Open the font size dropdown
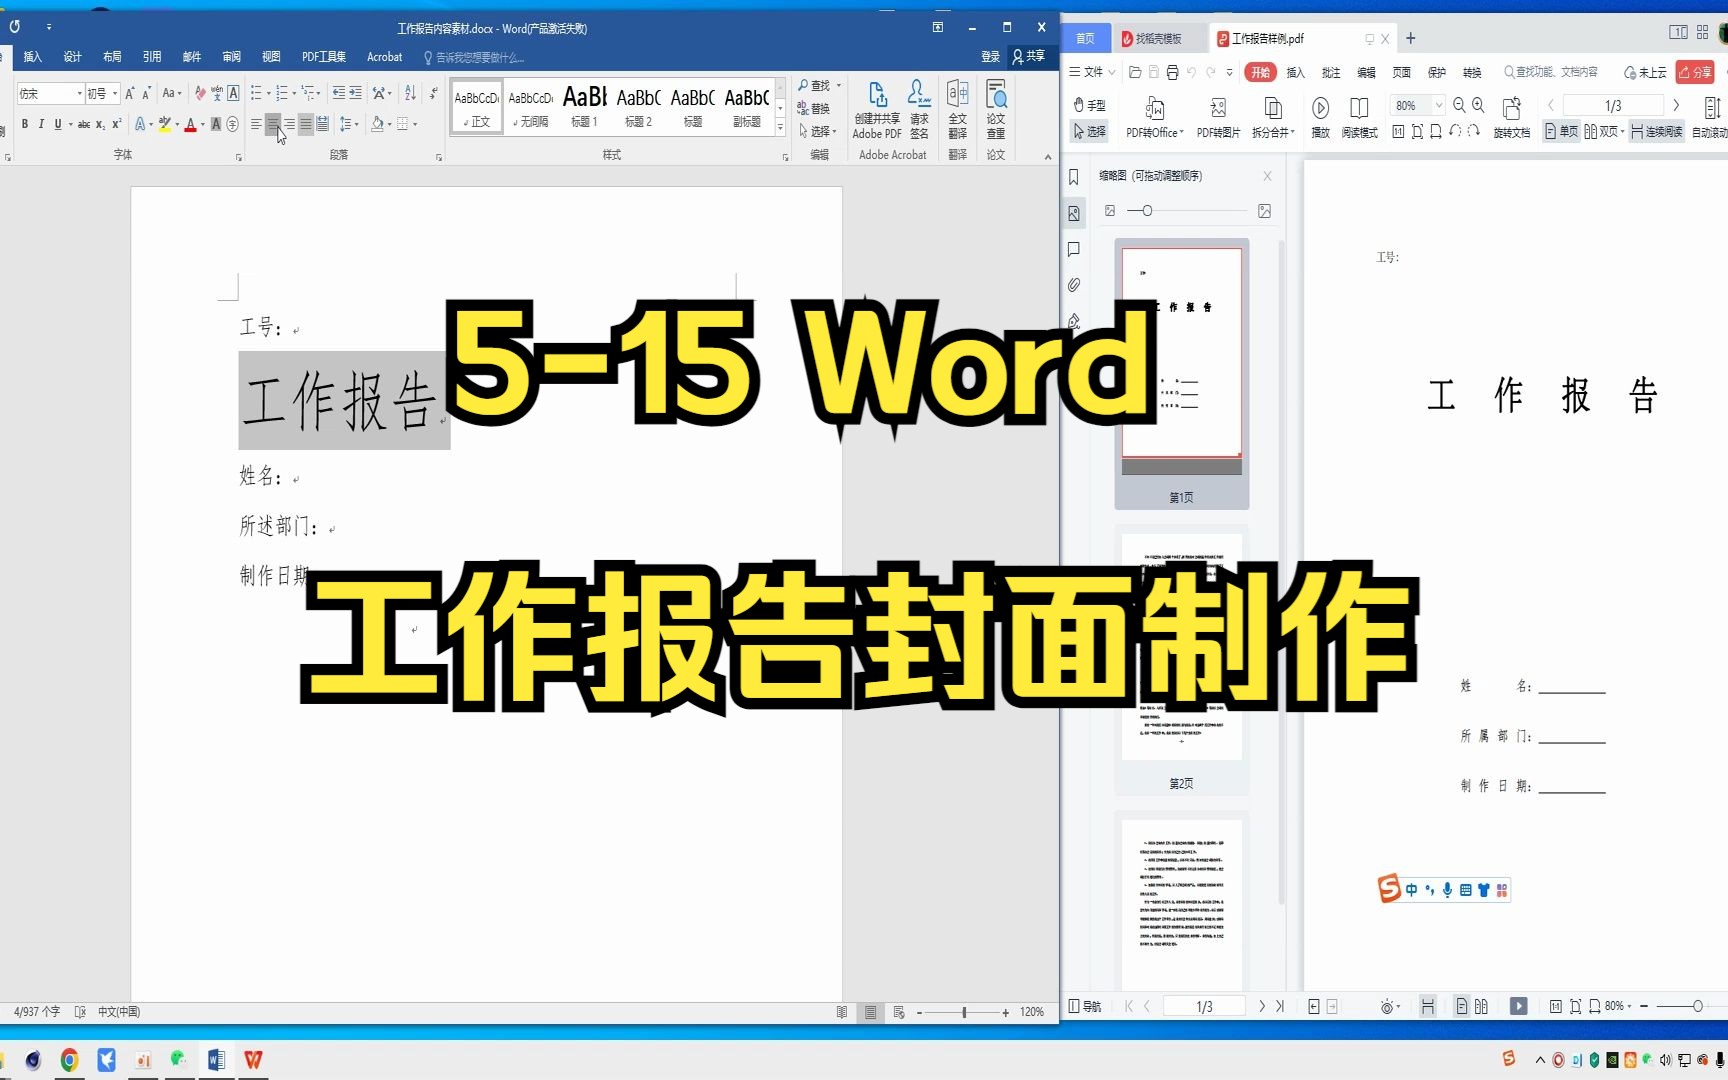This screenshot has width=1728, height=1080. pos(115,93)
